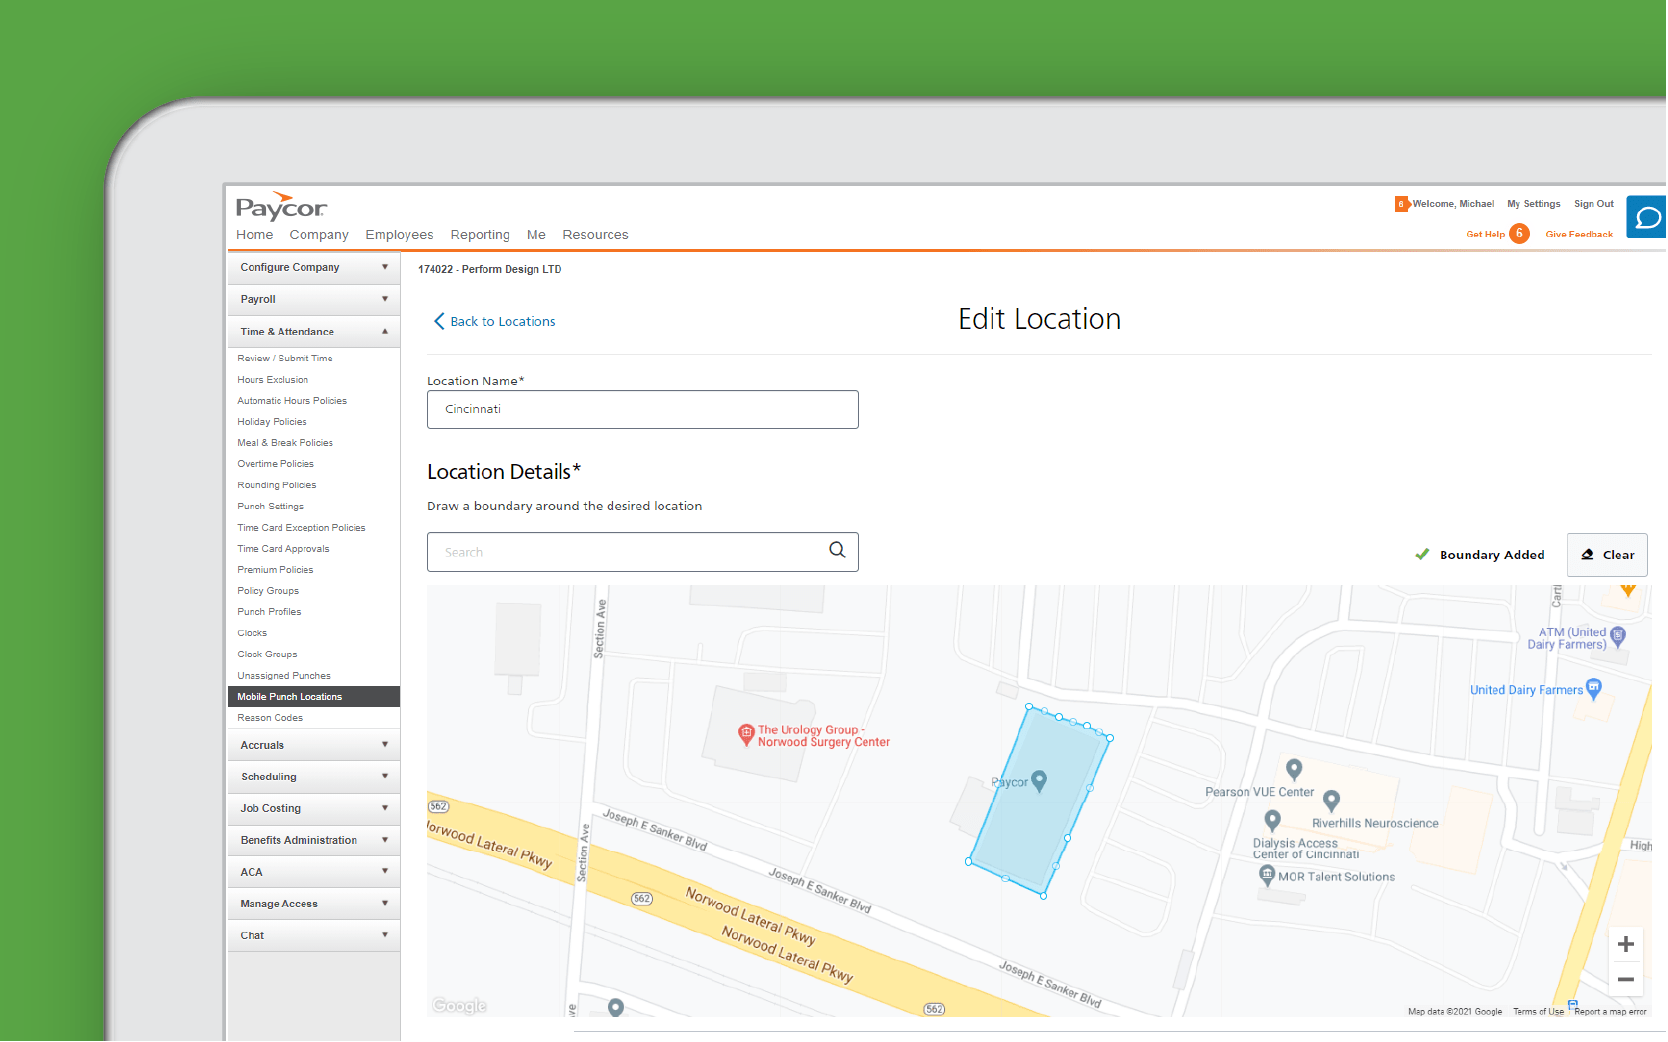Screen dimensions: 1668x1042
Task: Open Review / Submit Time
Action: tap(285, 358)
